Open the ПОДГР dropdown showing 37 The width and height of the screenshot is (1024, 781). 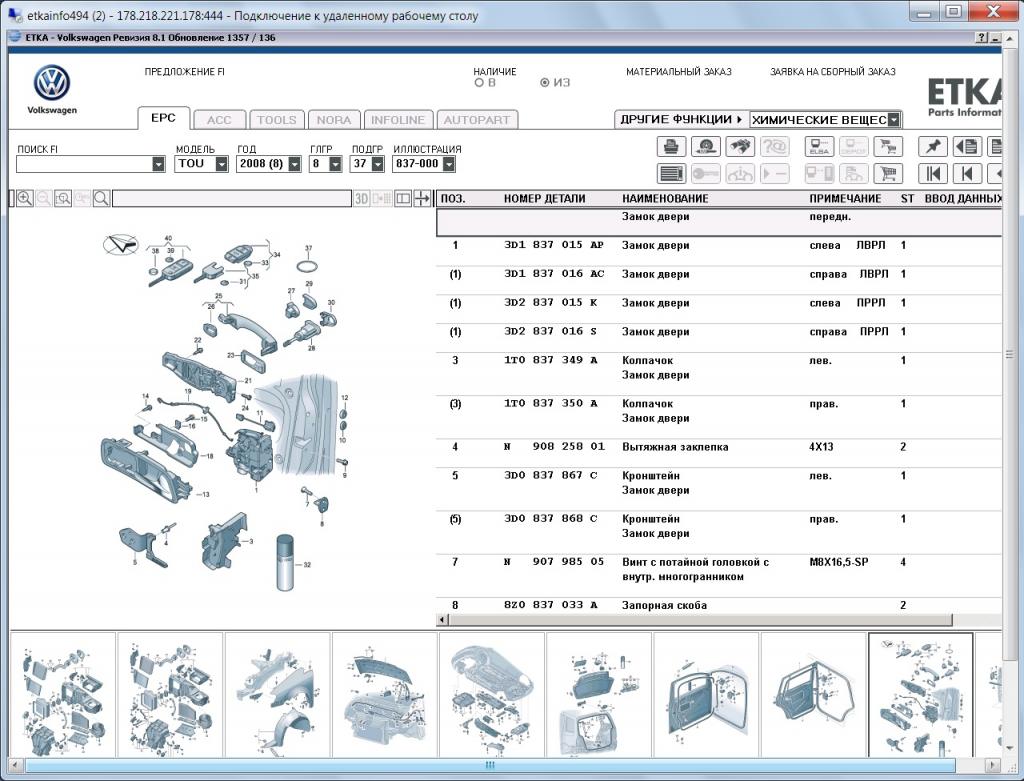point(377,164)
